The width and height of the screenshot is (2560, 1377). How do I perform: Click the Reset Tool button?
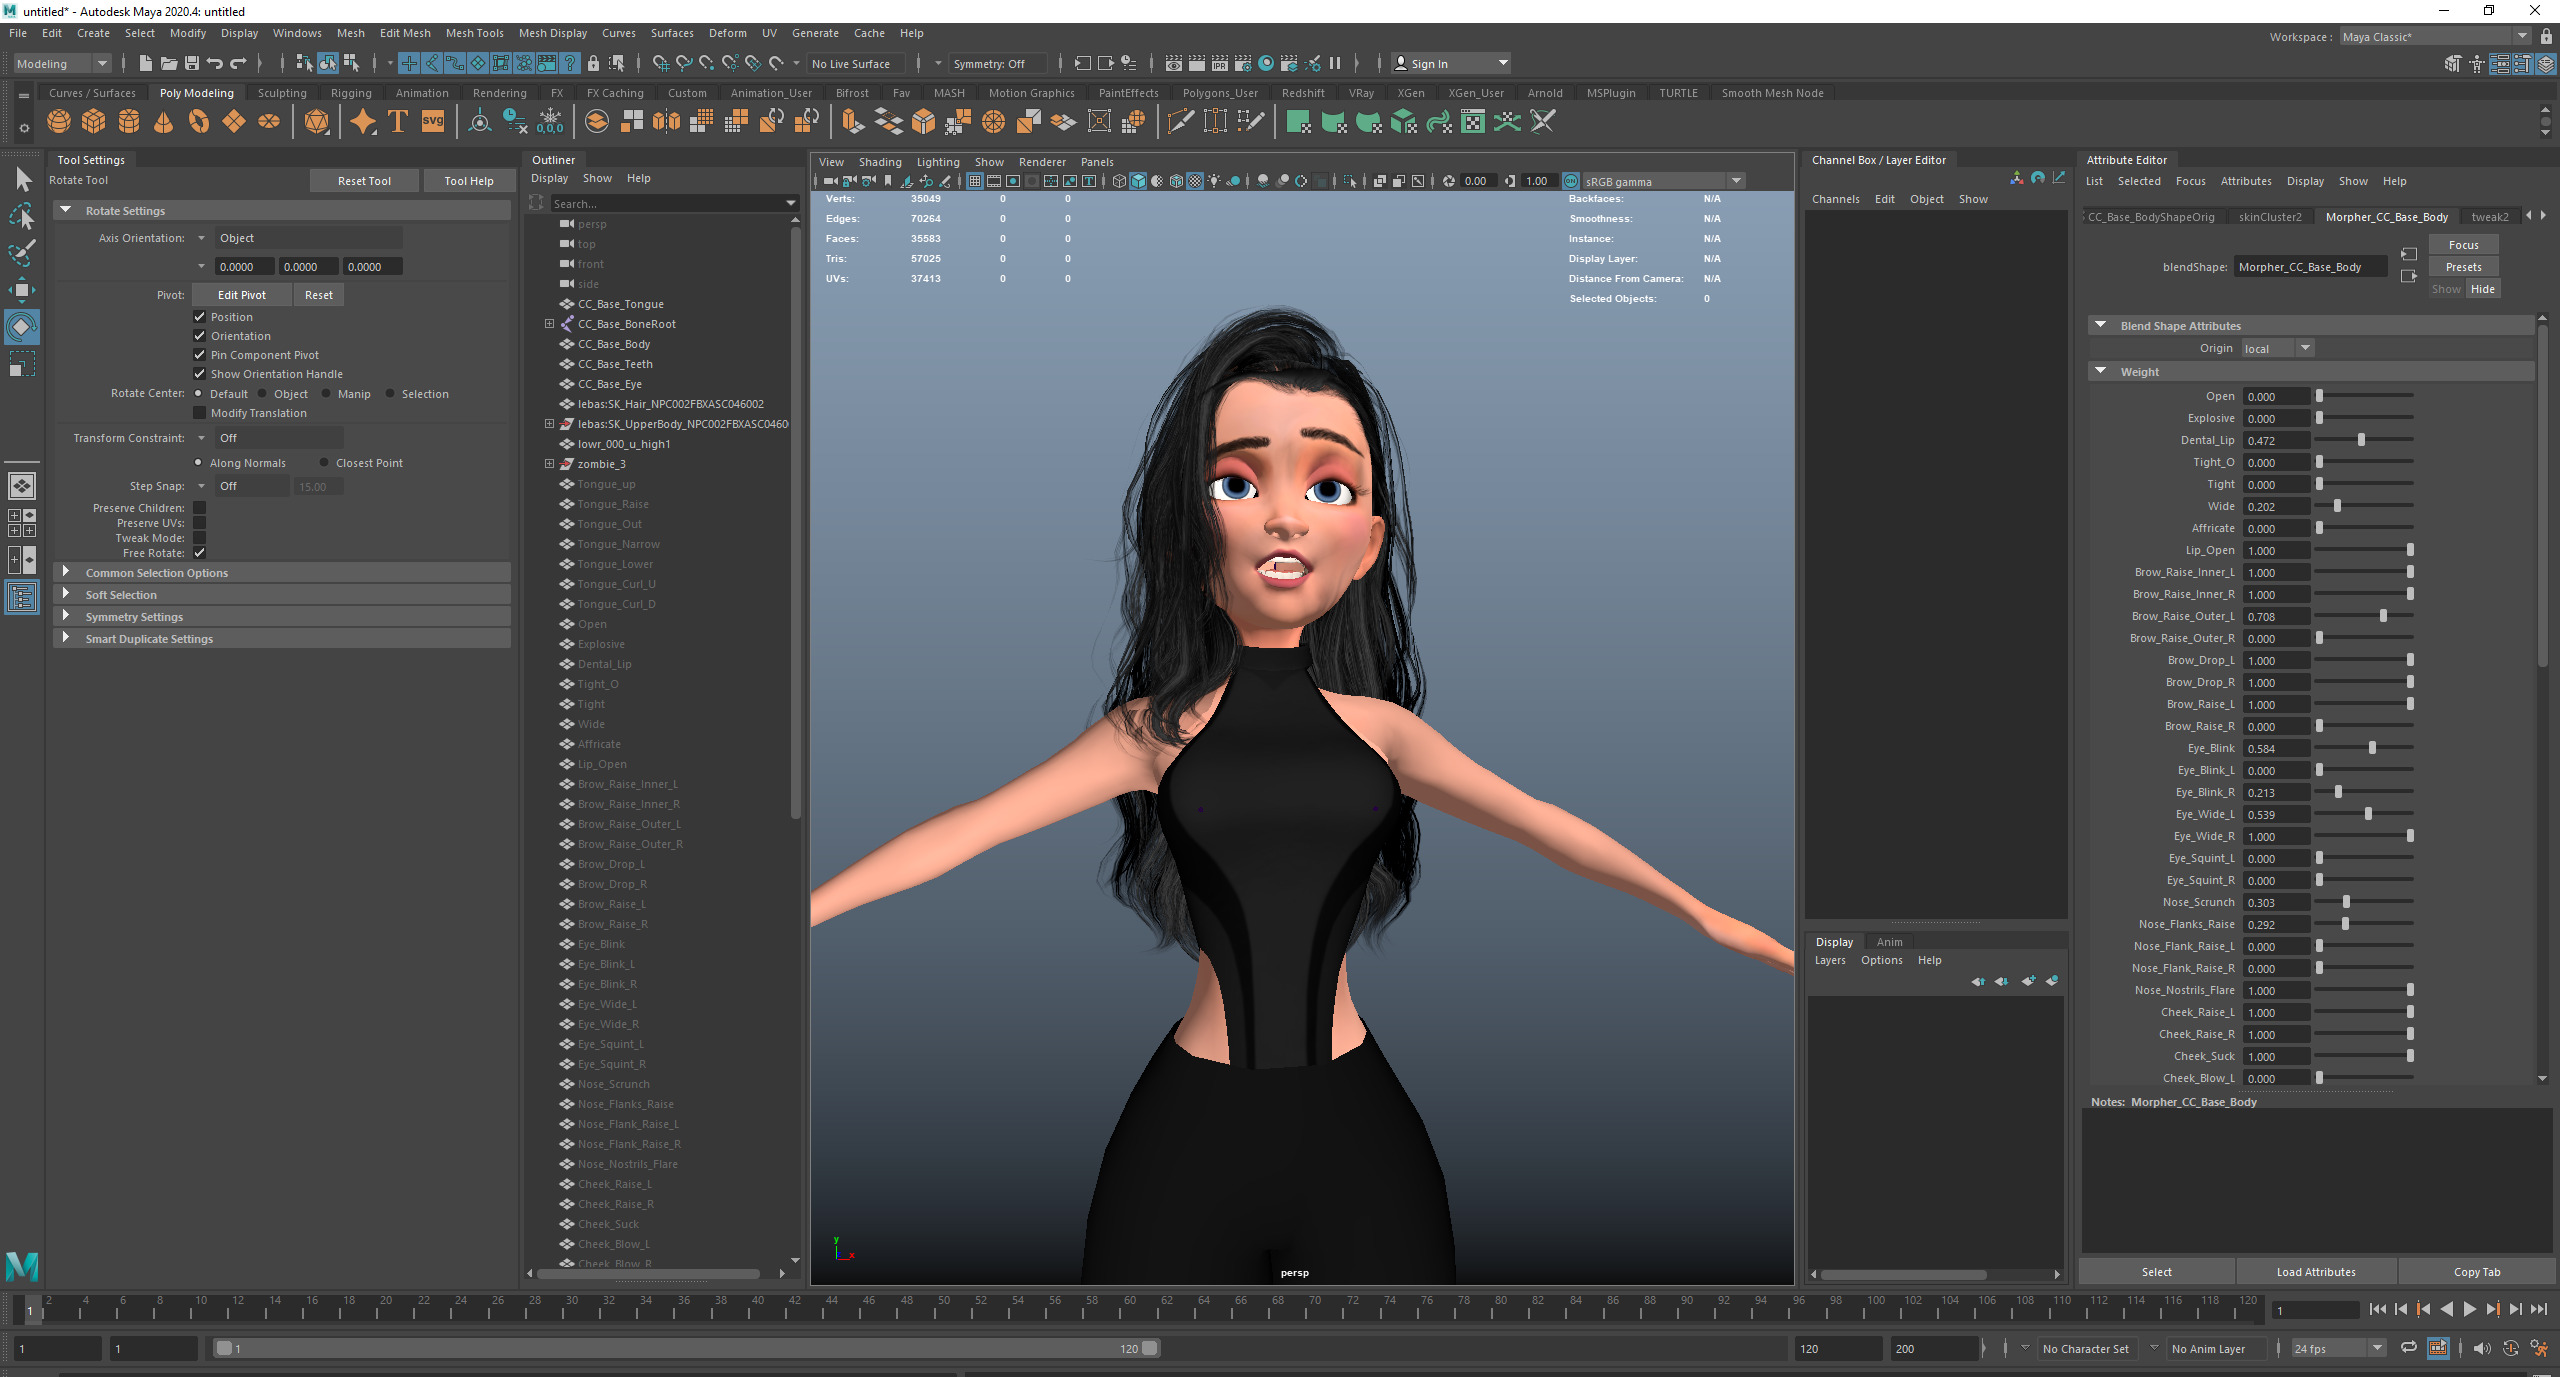pos(364,181)
